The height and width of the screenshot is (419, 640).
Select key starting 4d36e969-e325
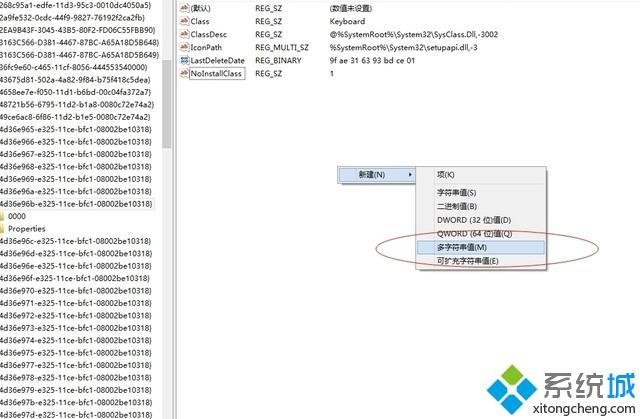[76, 179]
